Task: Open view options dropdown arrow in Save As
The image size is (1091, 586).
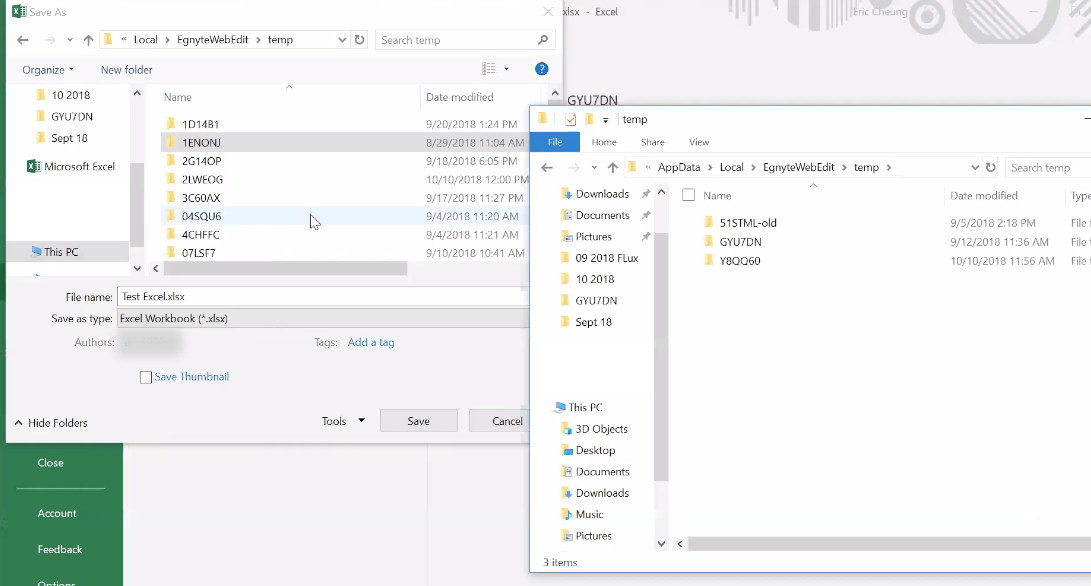Action: click(x=506, y=69)
